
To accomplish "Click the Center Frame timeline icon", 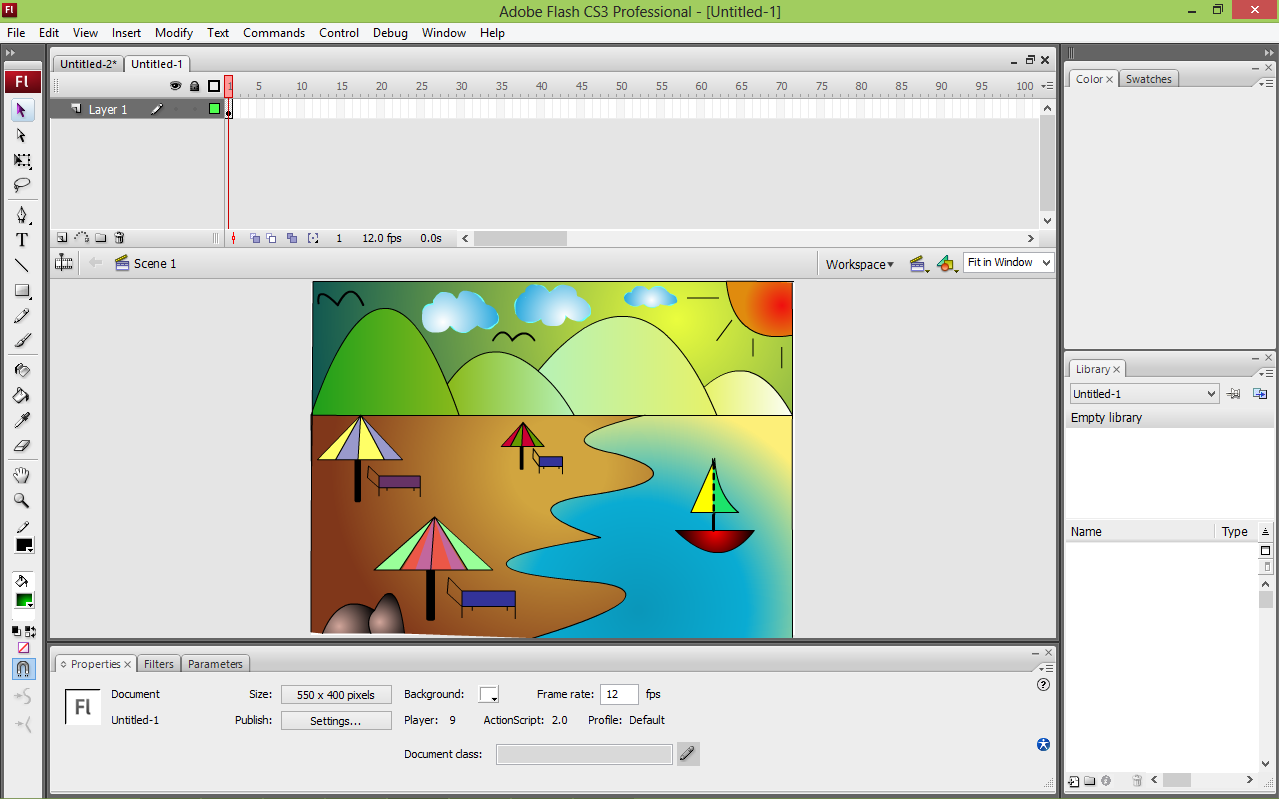I will click(x=234, y=238).
